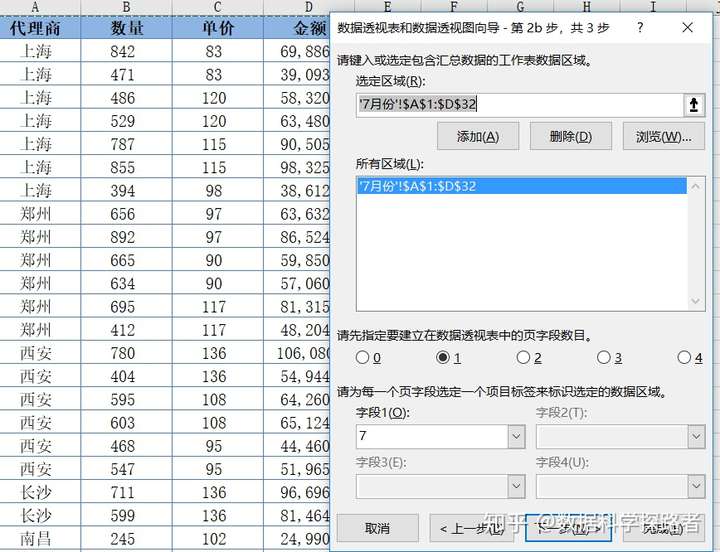The width and height of the screenshot is (720, 552).
Task: Open the 字段2 dropdown arrow
Action: coord(696,436)
